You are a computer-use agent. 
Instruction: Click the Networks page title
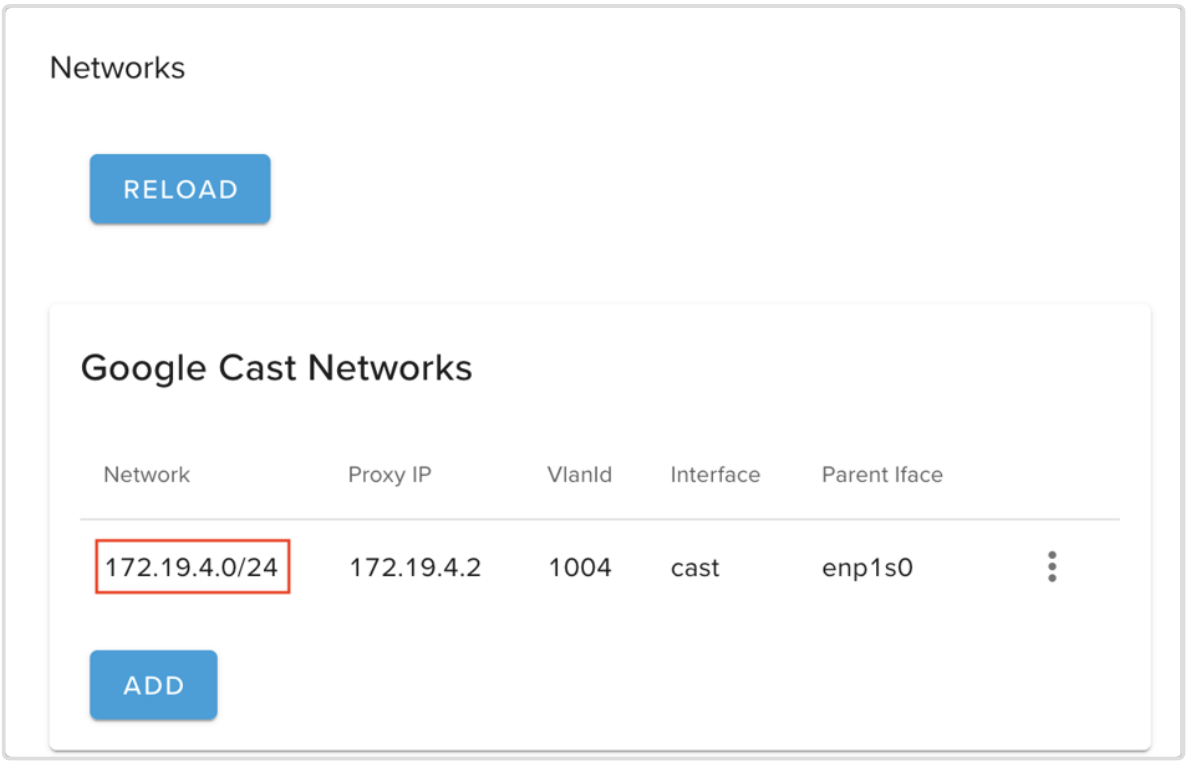[117, 68]
